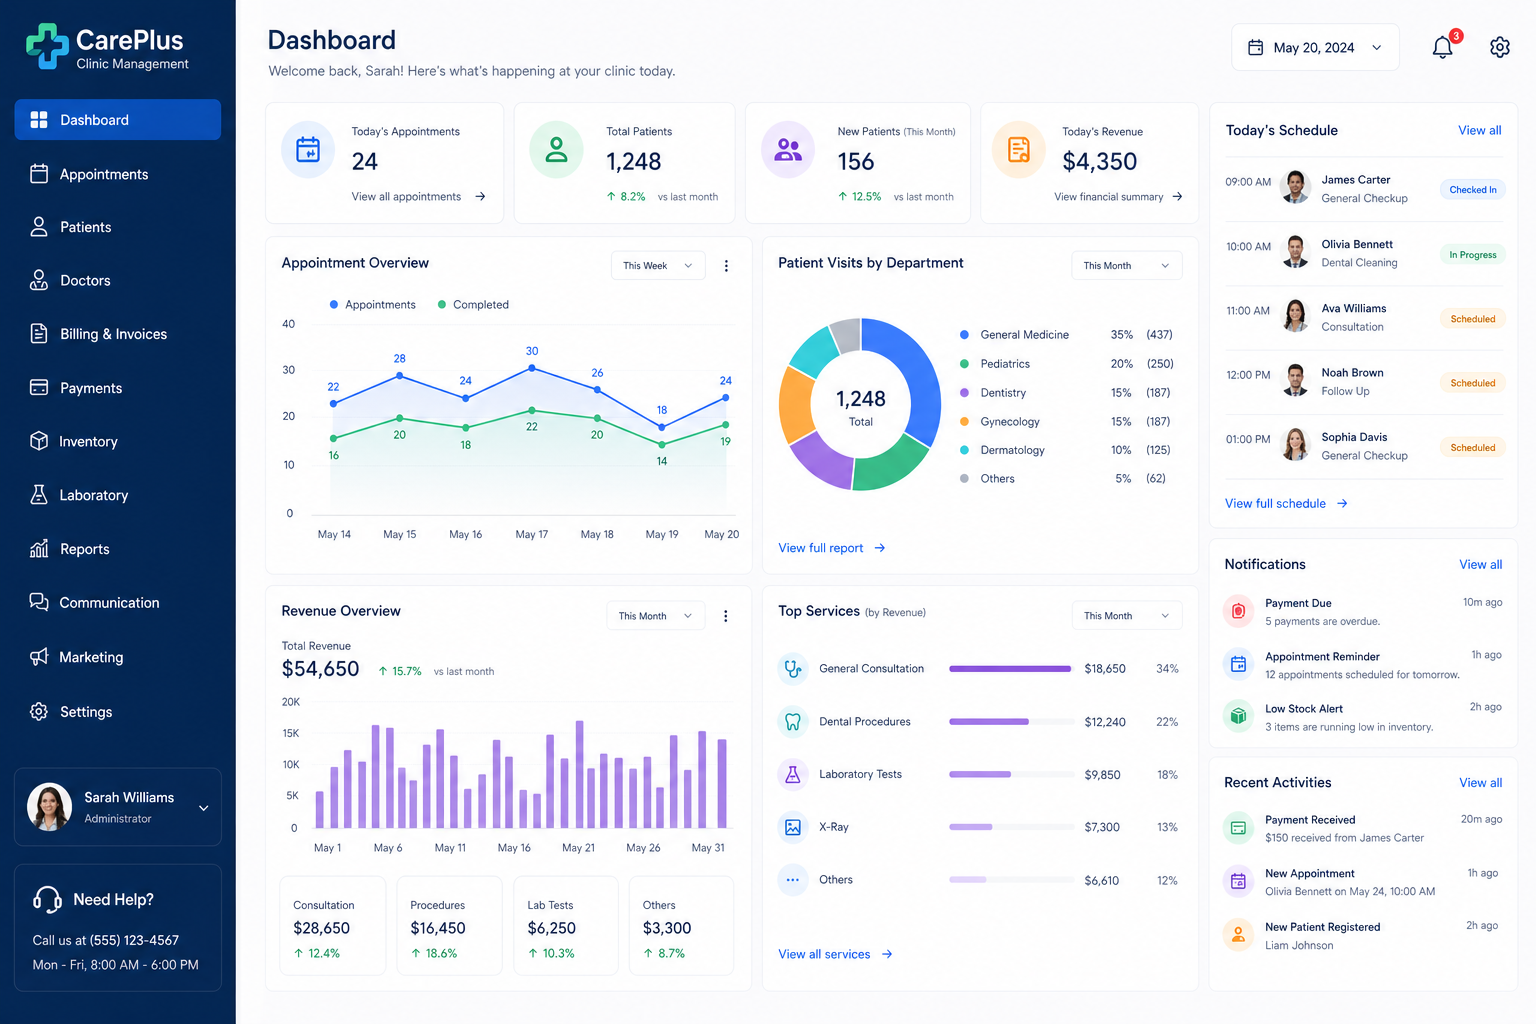Viewport: 1536px width, 1024px height.
Task: Click the CarePlus logo
Action: pos(106,47)
